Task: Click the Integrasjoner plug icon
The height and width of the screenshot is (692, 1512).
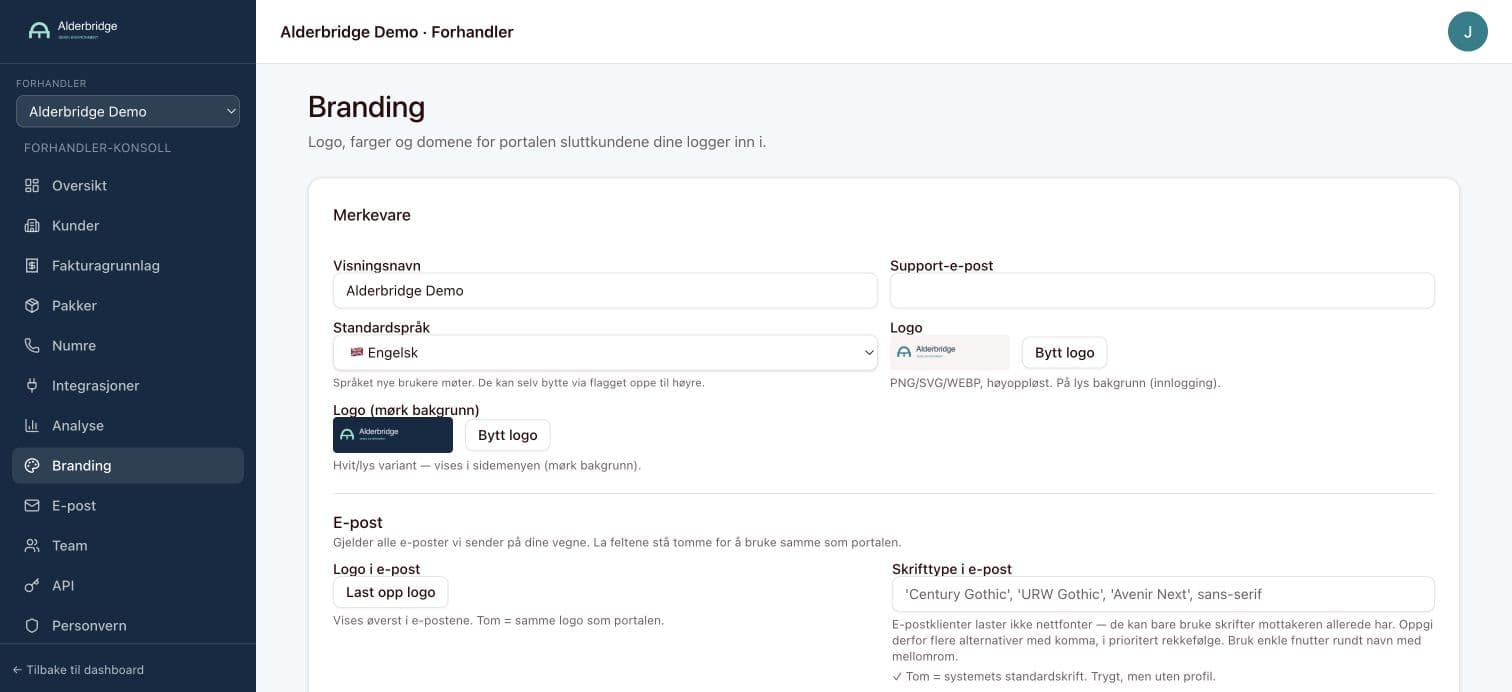Action: point(32,385)
